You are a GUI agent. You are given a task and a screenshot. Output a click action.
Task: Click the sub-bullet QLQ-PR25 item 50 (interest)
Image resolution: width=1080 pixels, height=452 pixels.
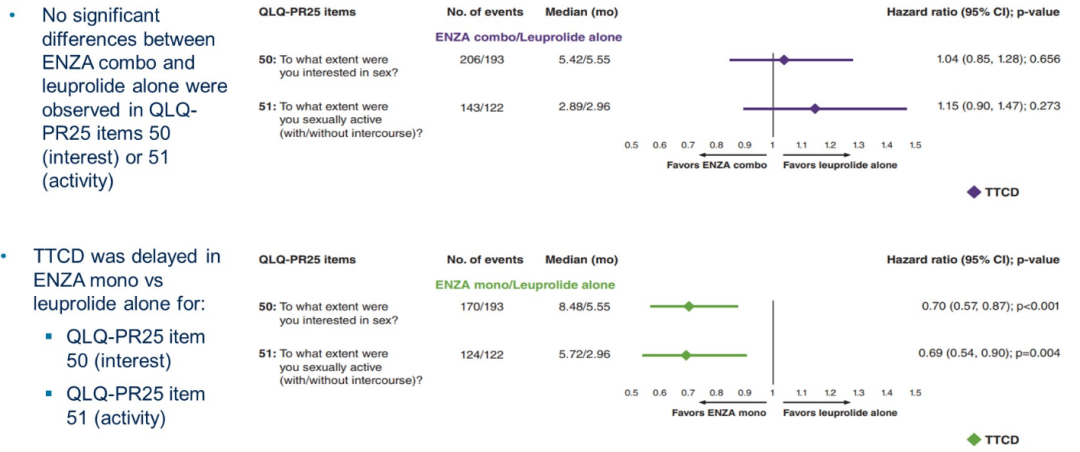[x=135, y=349]
